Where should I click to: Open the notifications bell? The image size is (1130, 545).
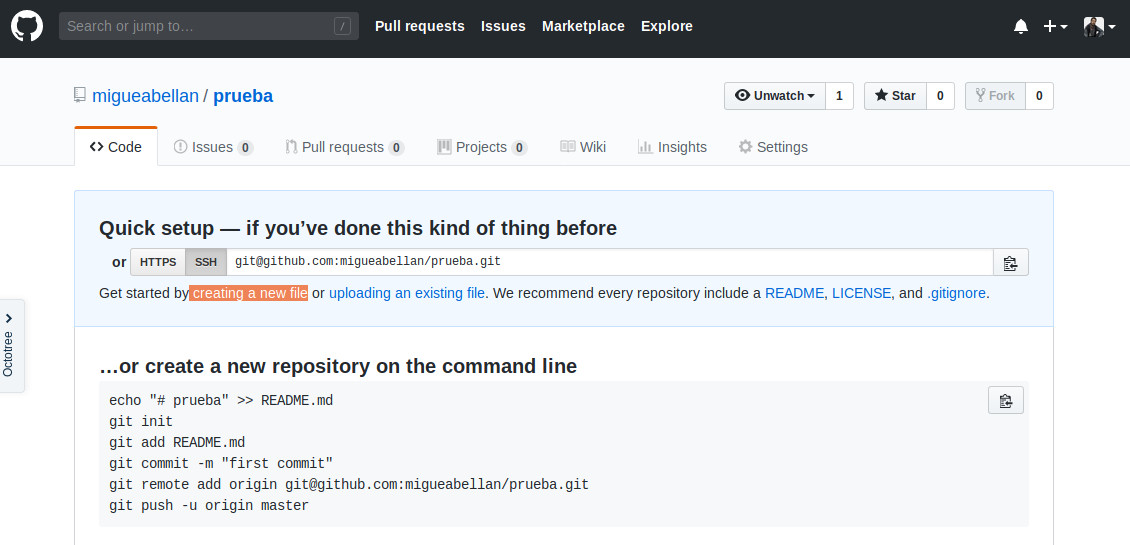[1020, 27]
